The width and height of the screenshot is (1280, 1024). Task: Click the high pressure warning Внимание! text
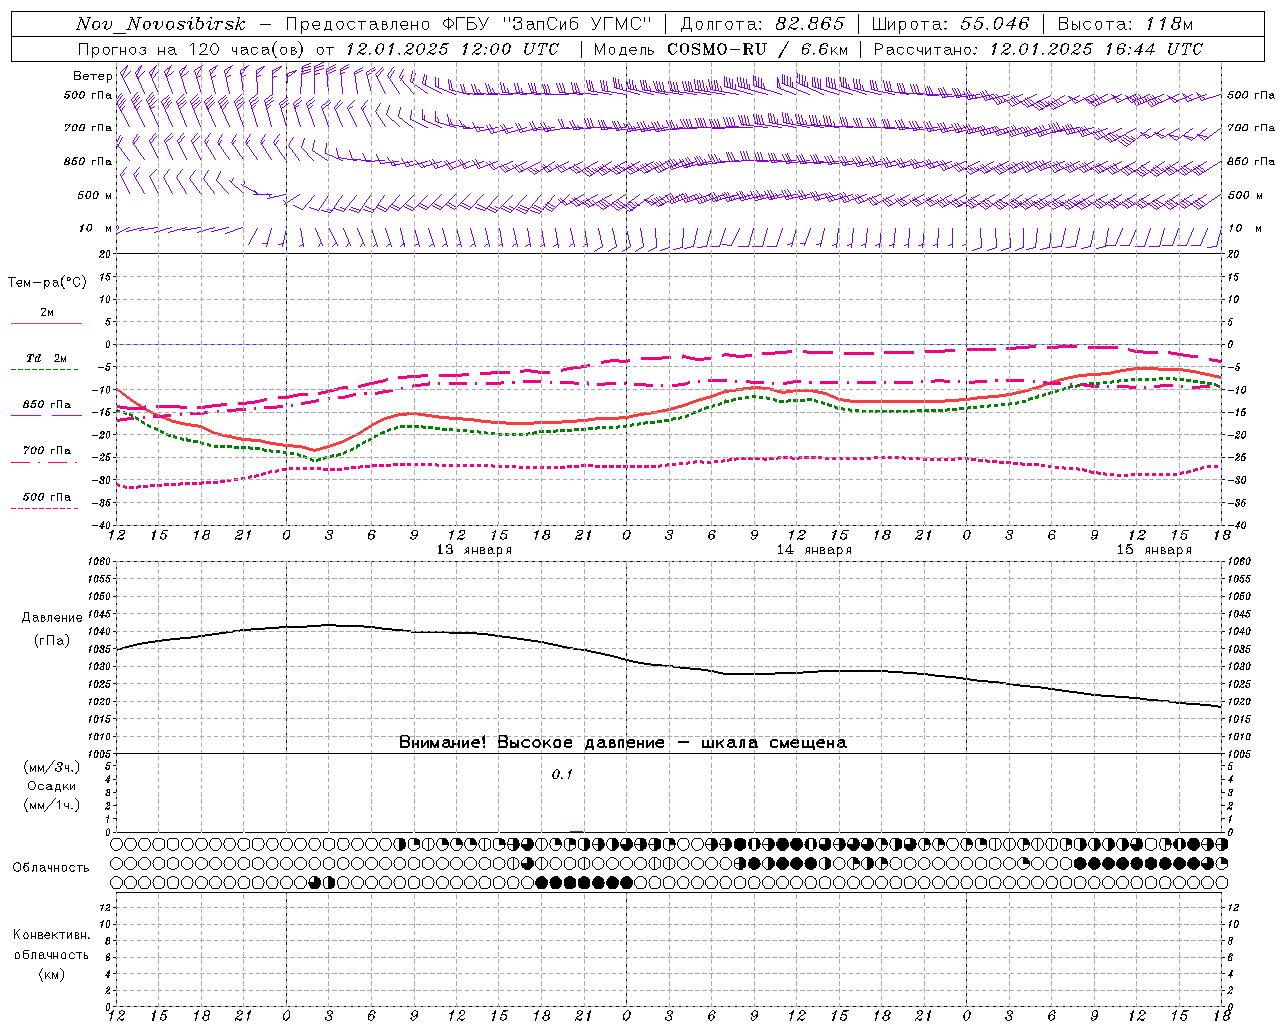point(623,742)
